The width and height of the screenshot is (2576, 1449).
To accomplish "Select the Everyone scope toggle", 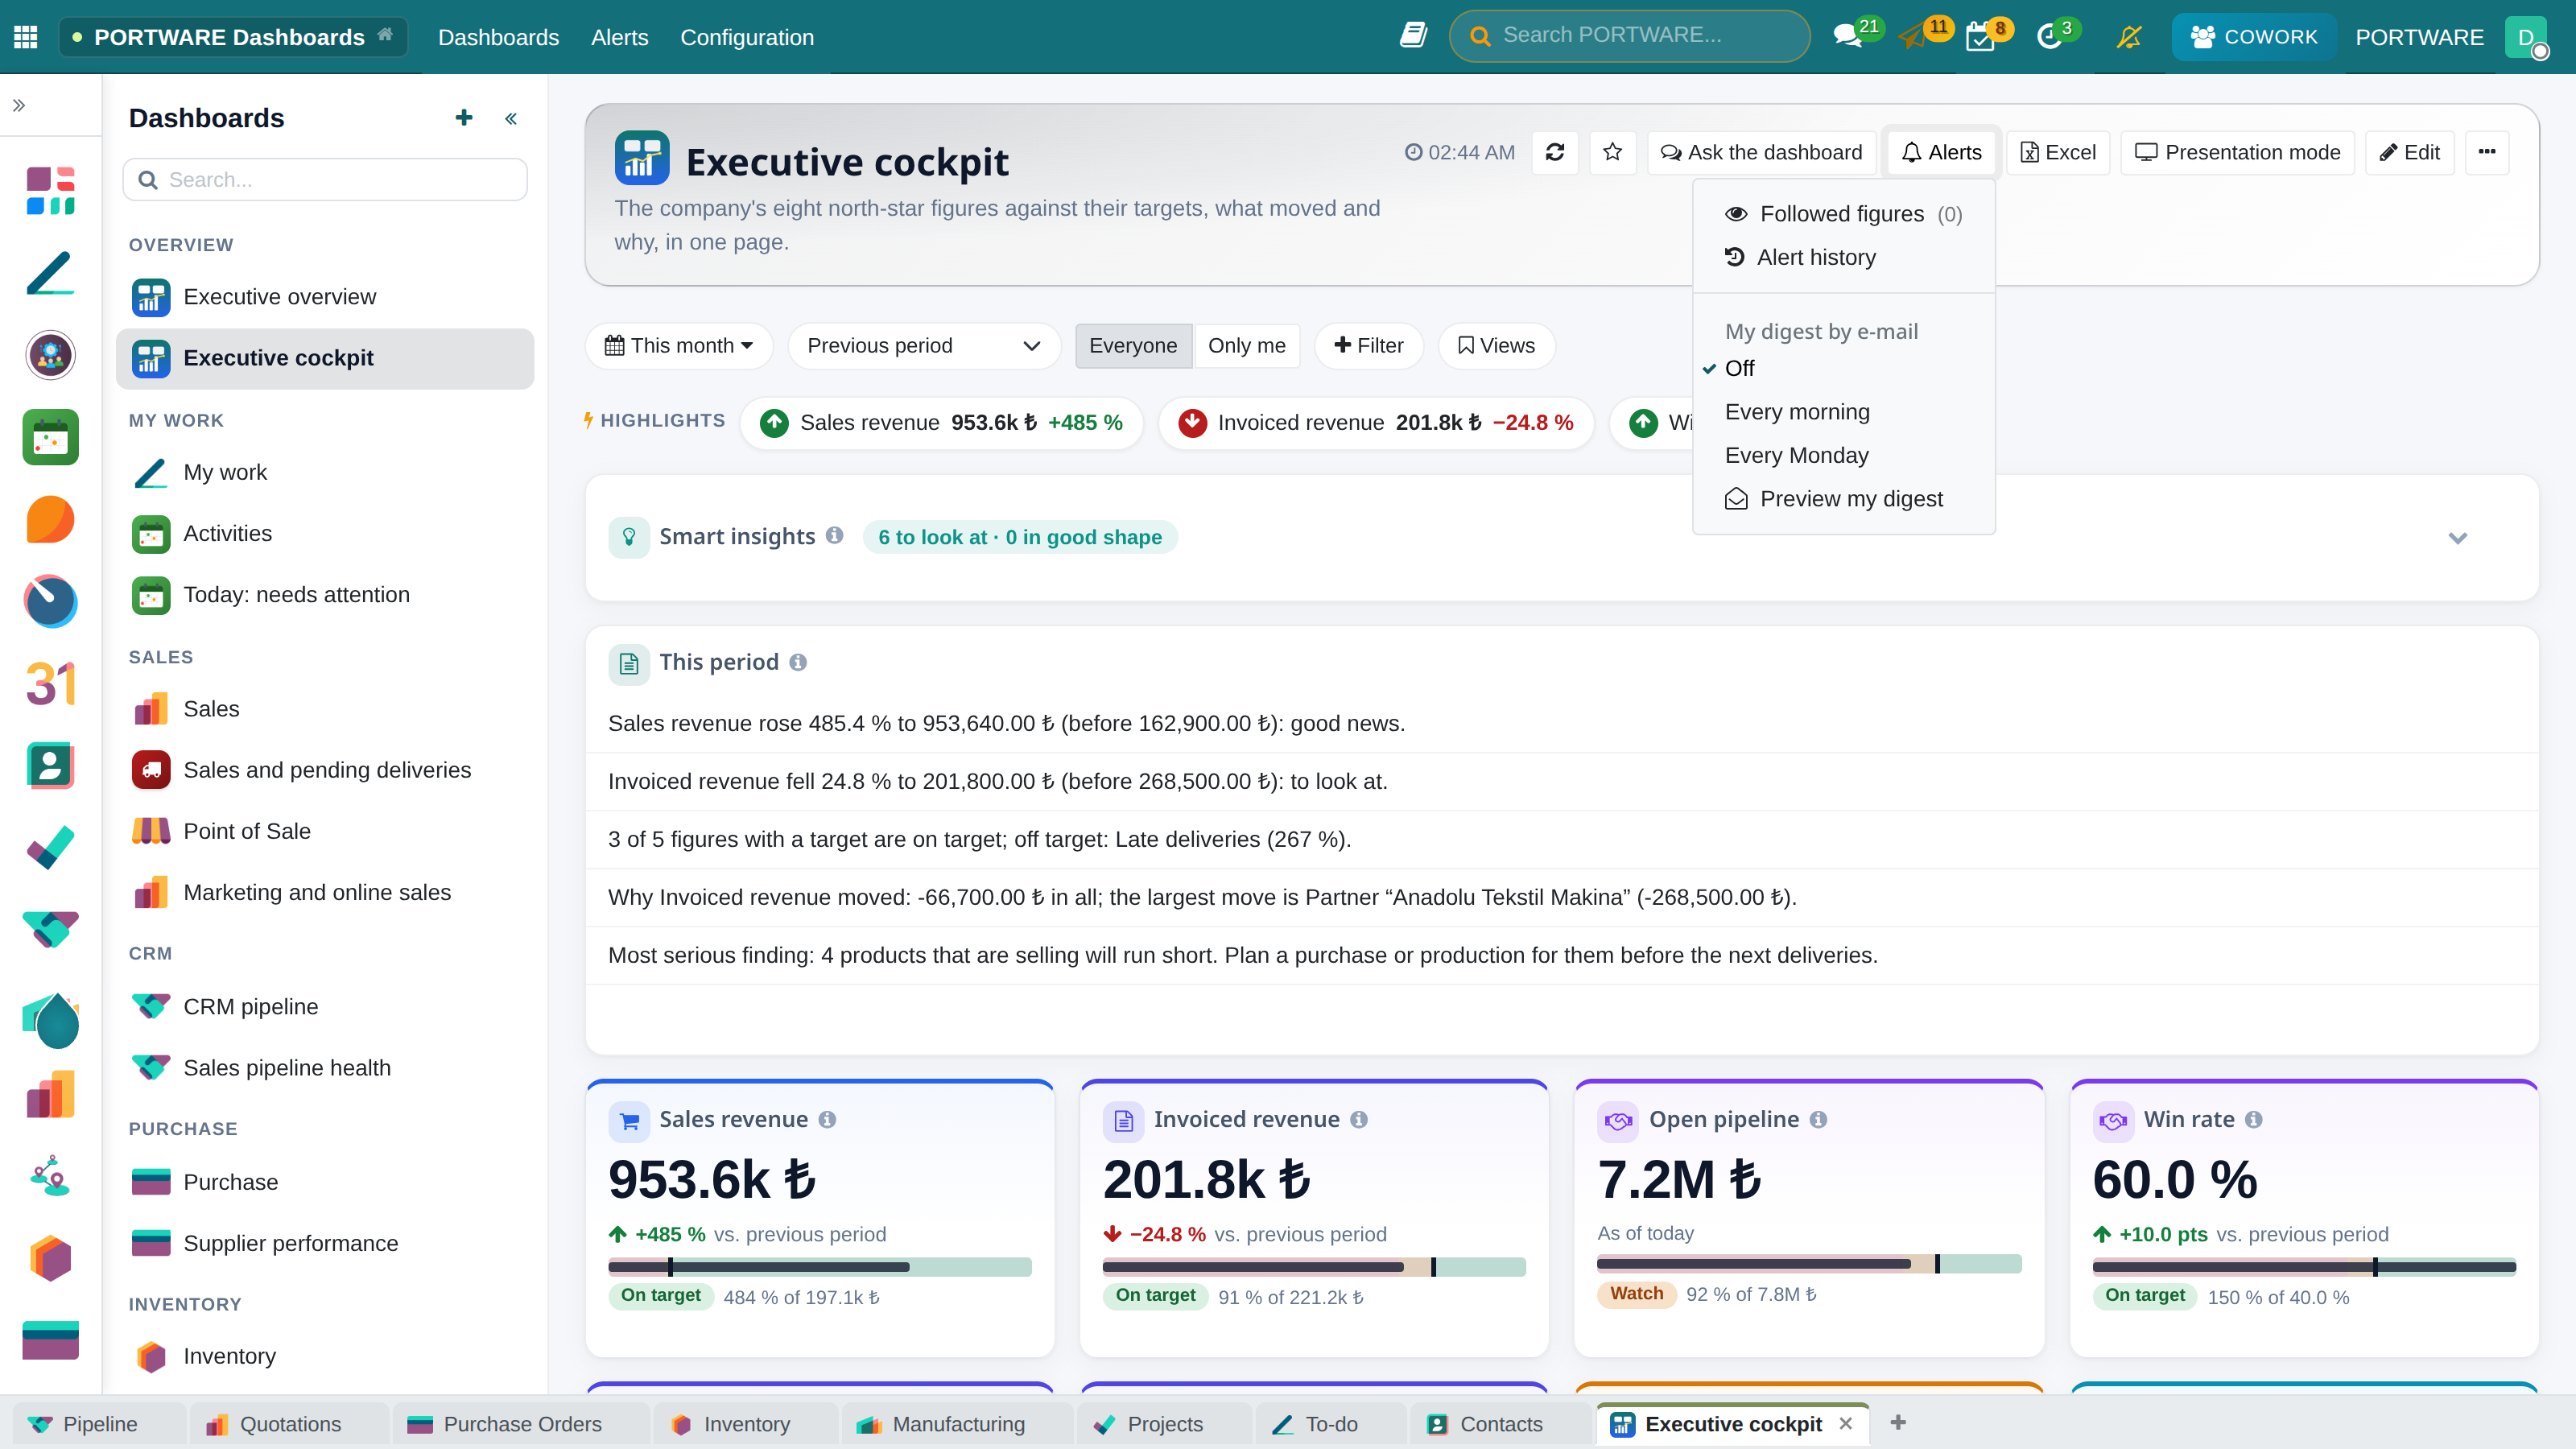I will click(1133, 346).
